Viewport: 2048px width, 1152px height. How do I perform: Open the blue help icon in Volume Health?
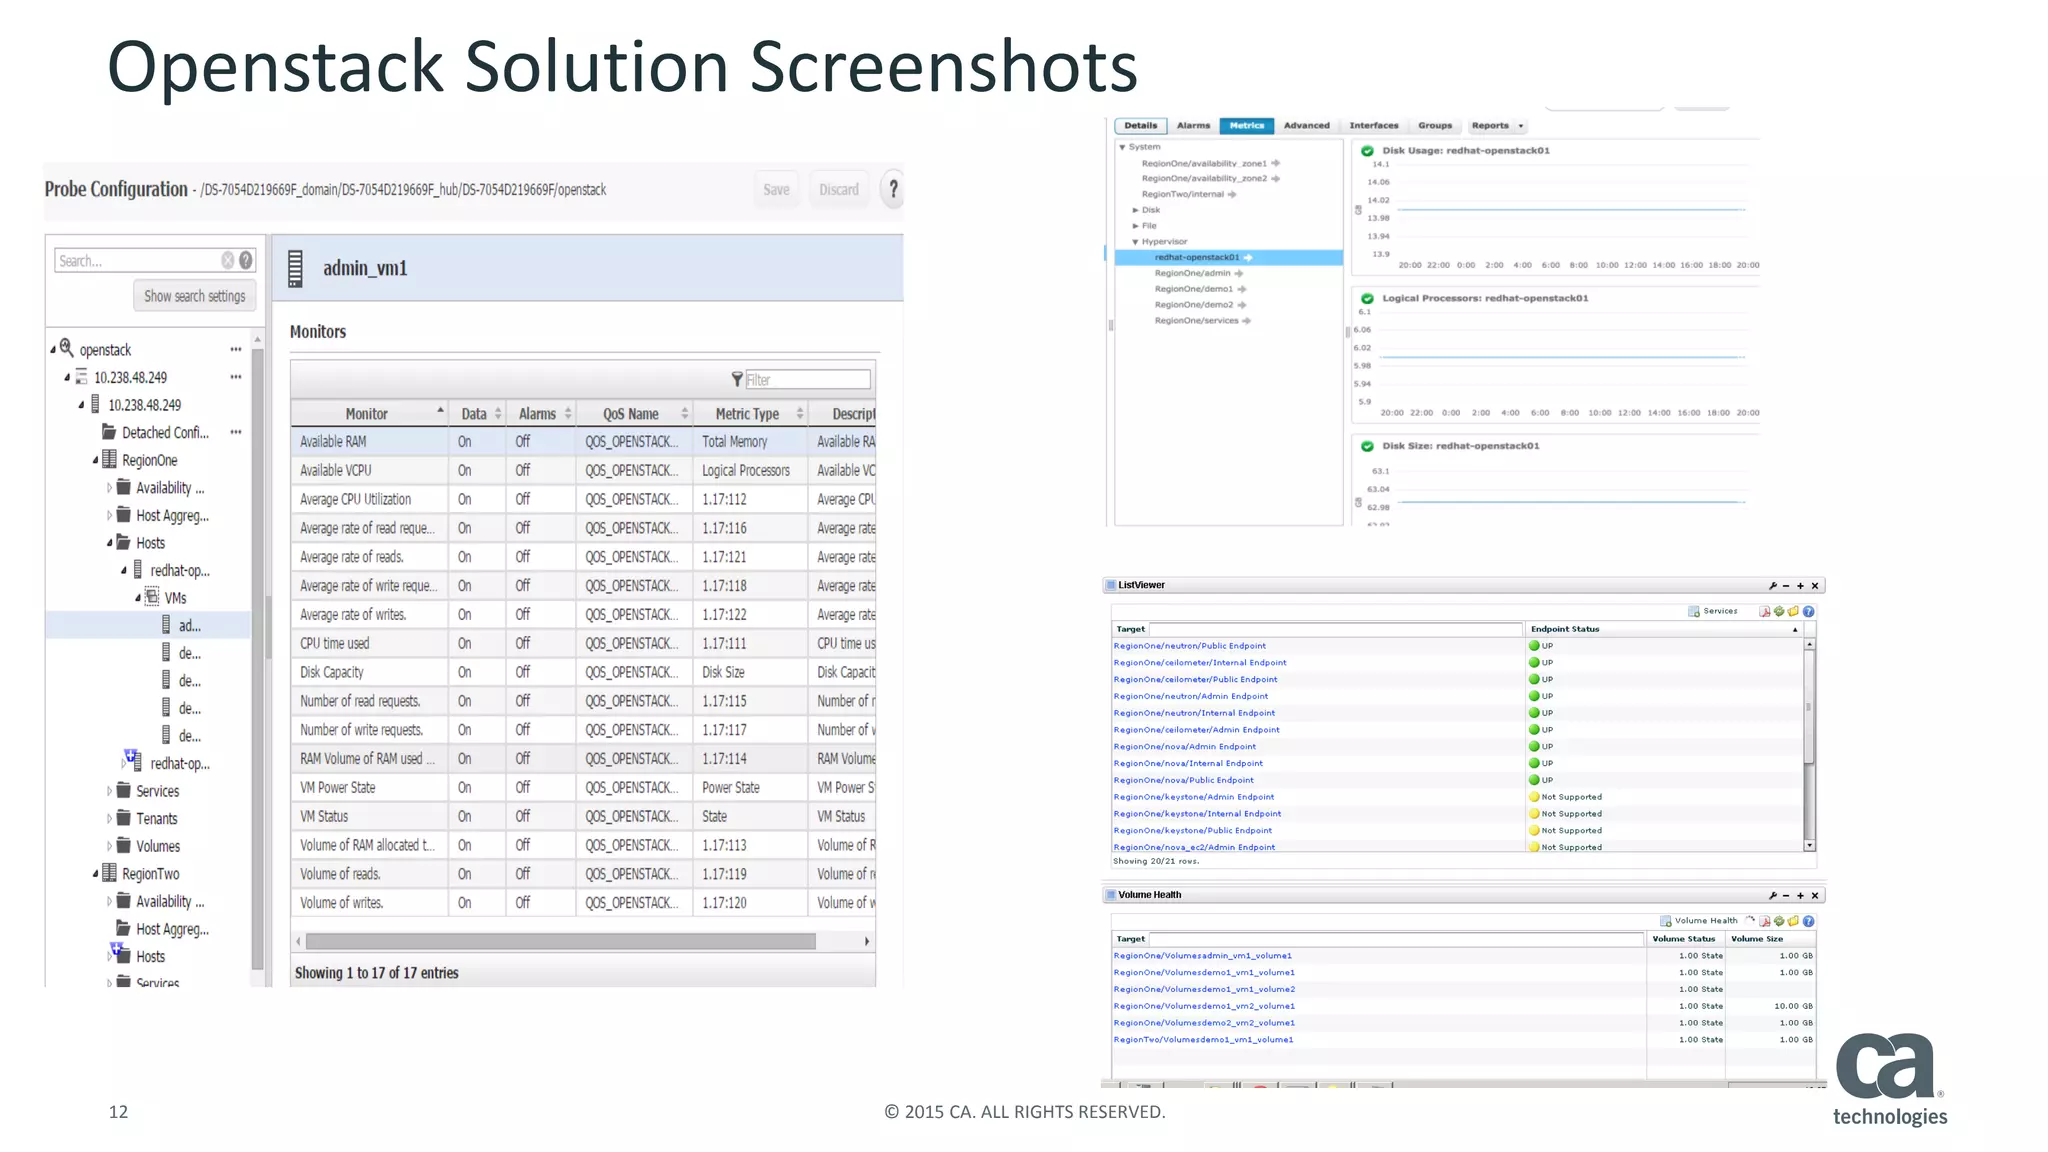[x=1808, y=921]
